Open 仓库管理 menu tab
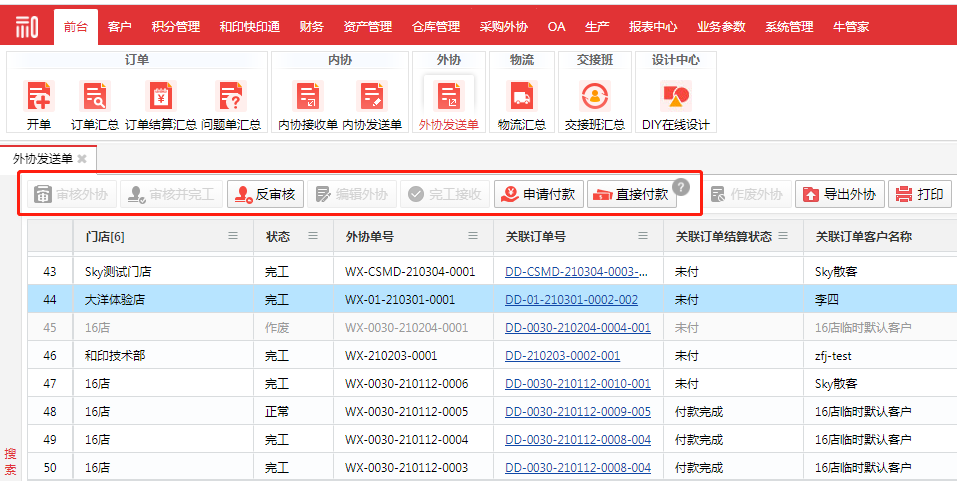The image size is (957, 481). 435,27
